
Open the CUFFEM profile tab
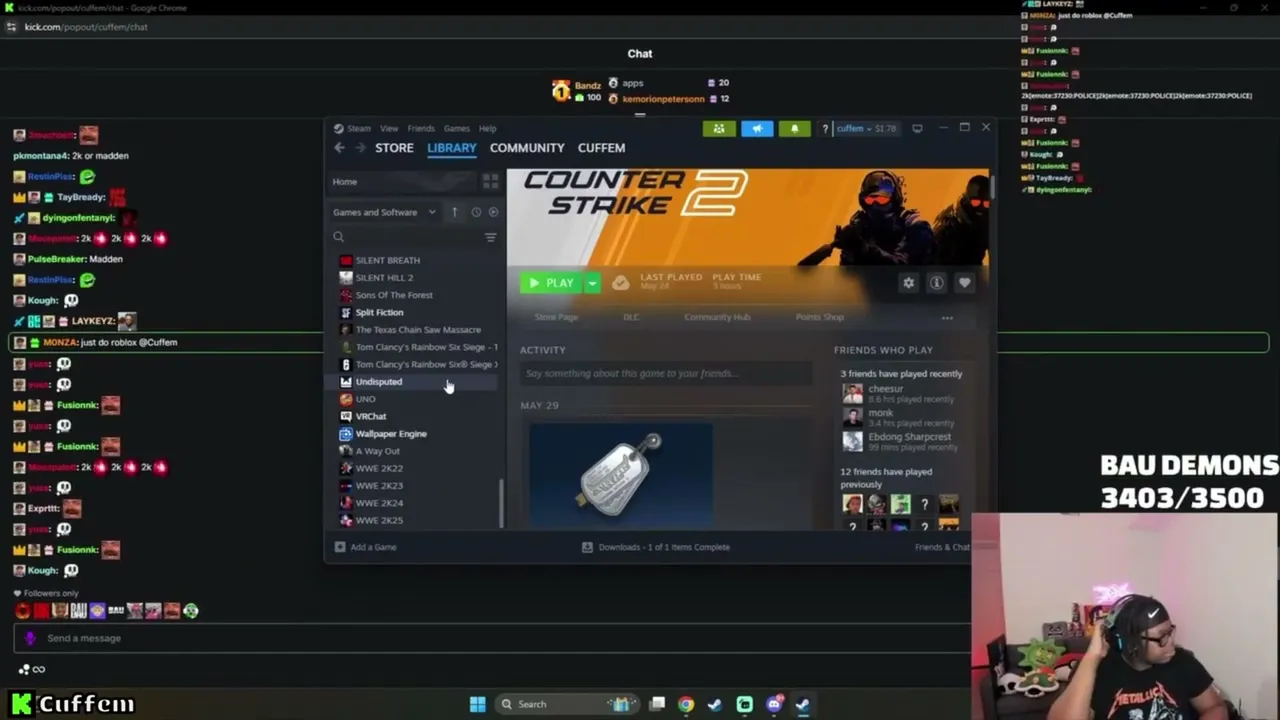coord(601,148)
